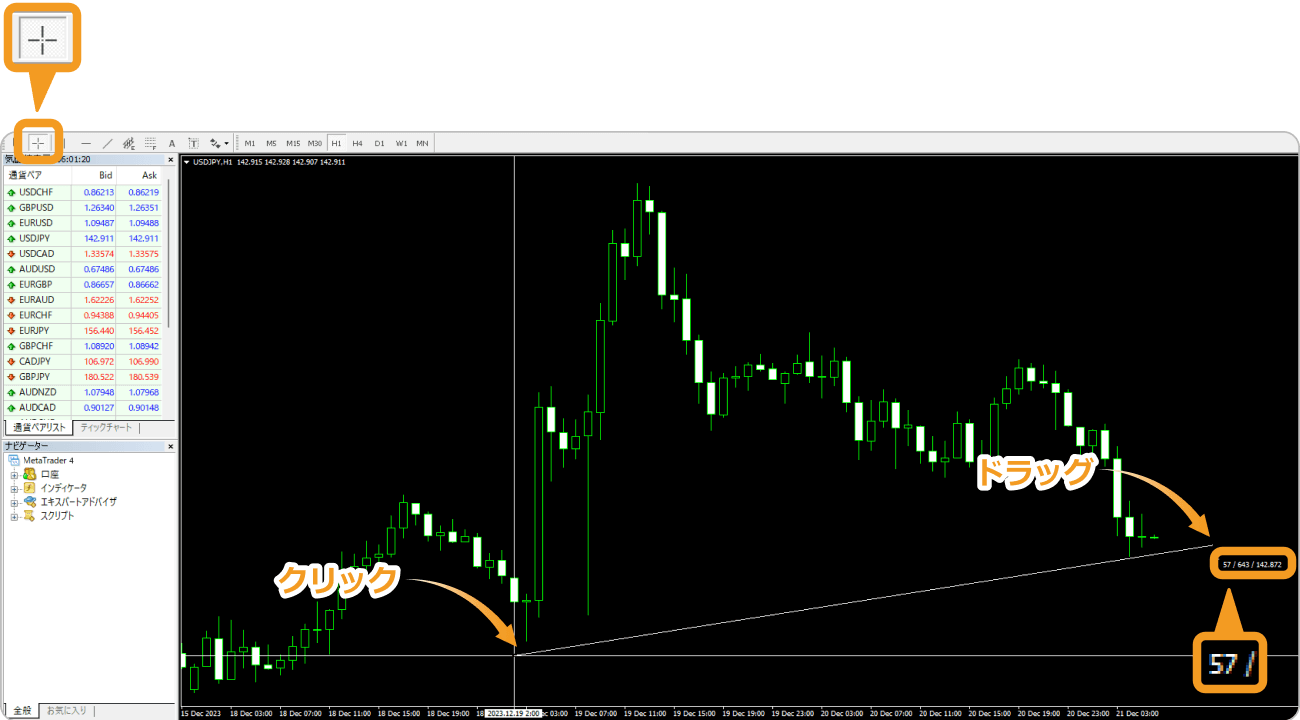Click the Bid column header
Screen dimensions: 1300x720
[94, 175]
